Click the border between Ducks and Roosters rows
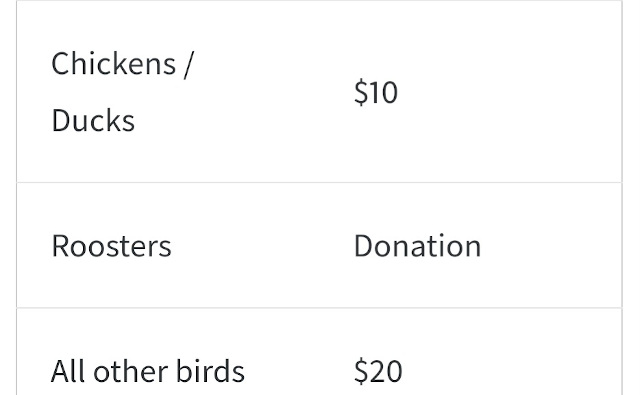This screenshot has width=640, height=395. [319, 182]
